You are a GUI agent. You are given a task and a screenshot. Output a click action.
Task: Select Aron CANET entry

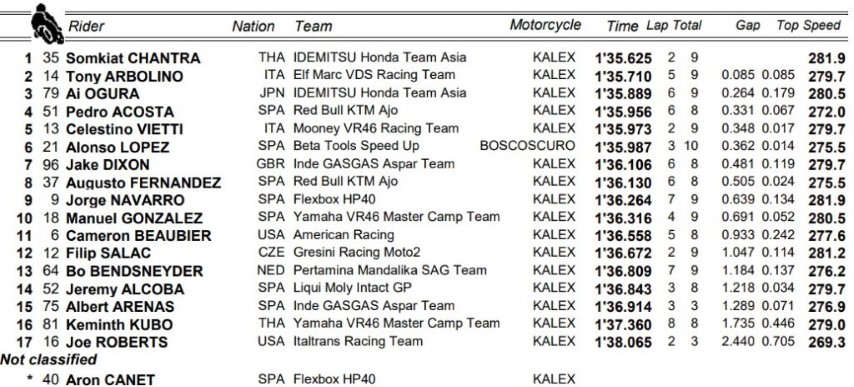tap(110, 379)
